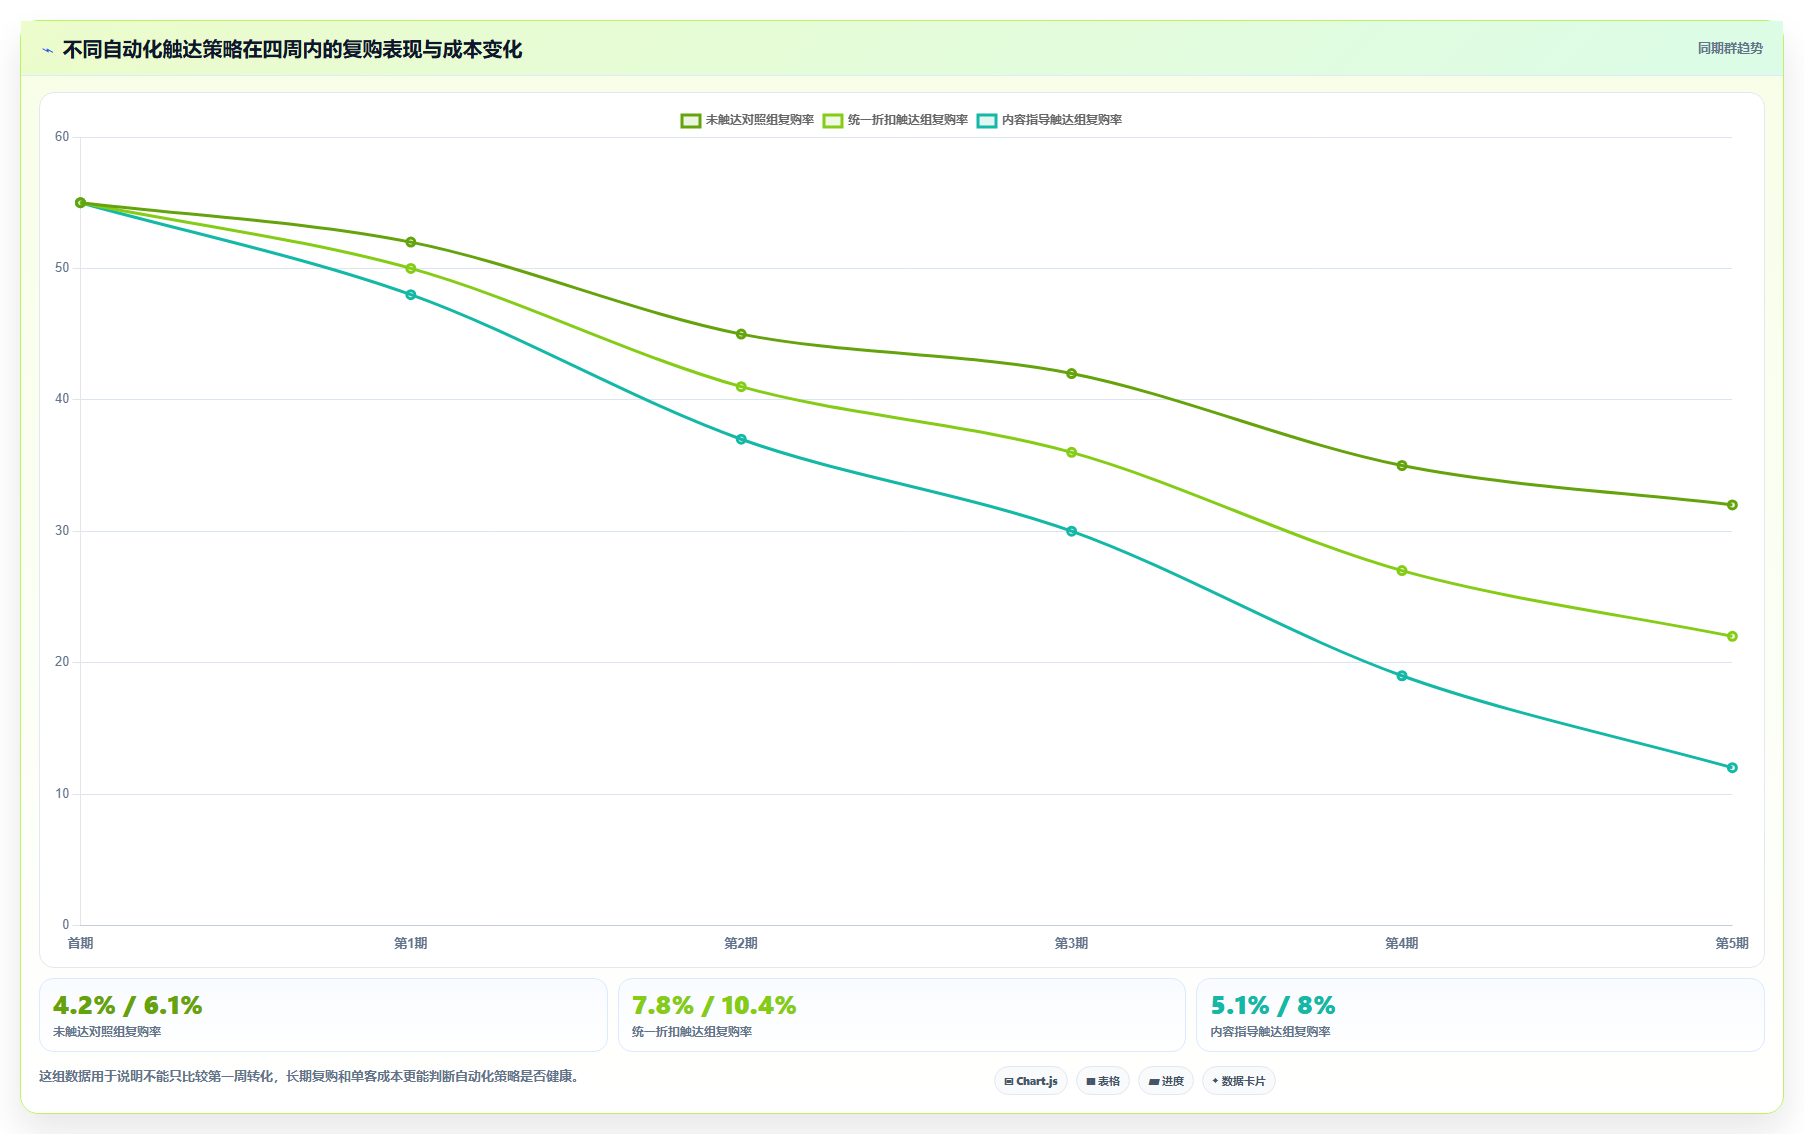The width and height of the screenshot is (1804, 1134).
Task: Pick the 统一折扣触达组 data point at 第4期
Action: point(1402,571)
